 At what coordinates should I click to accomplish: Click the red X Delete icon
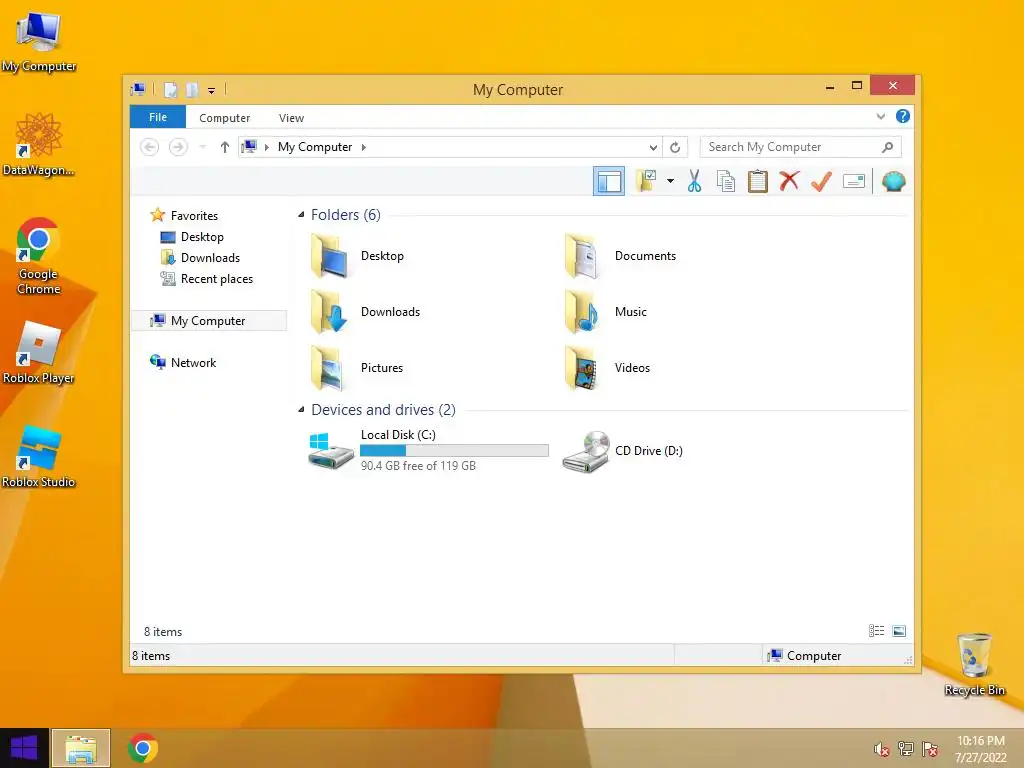[790, 181]
